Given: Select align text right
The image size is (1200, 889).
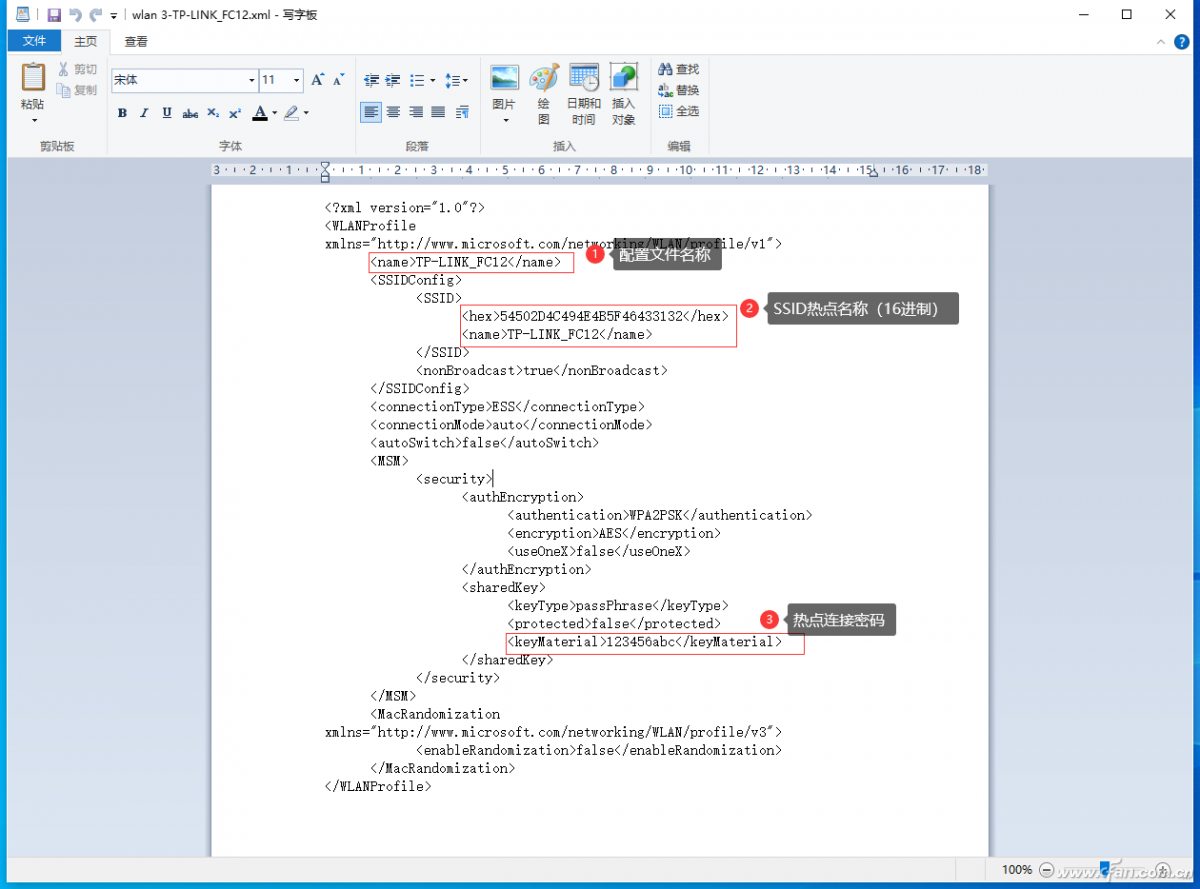Looking at the screenshot, I should [x=416, y=113].
